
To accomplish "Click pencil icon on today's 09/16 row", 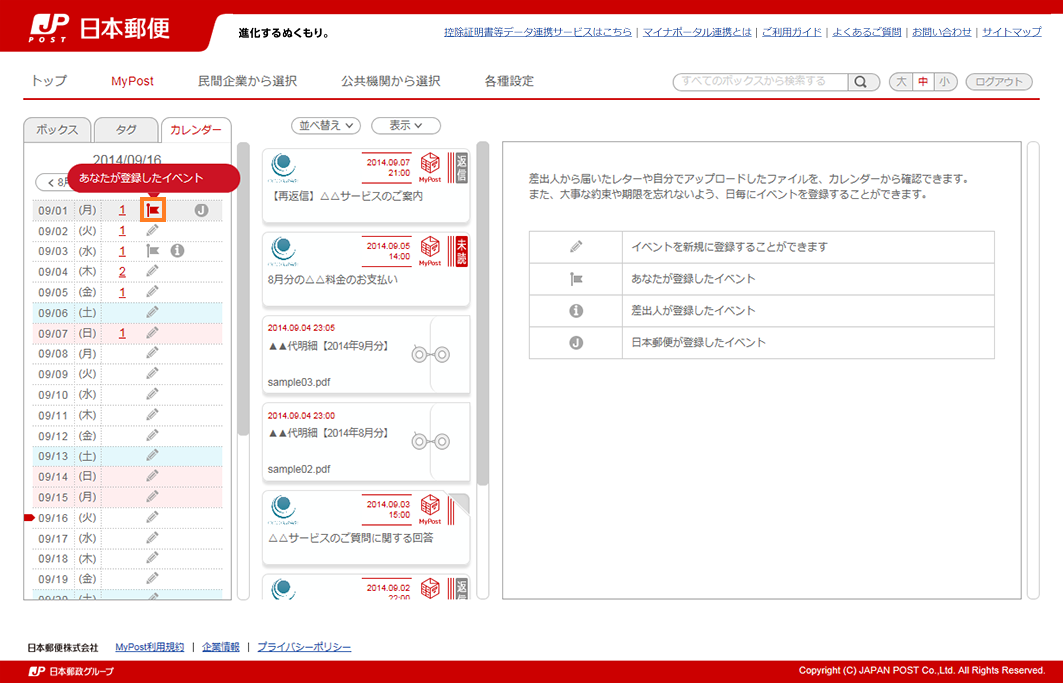I will [x=153, y=518].
